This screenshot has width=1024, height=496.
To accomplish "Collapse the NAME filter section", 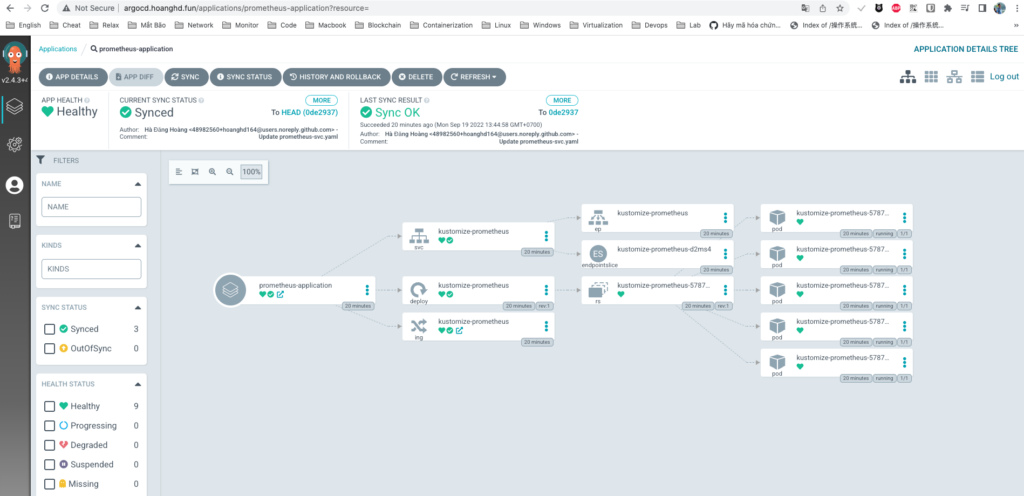I will 137,184.
